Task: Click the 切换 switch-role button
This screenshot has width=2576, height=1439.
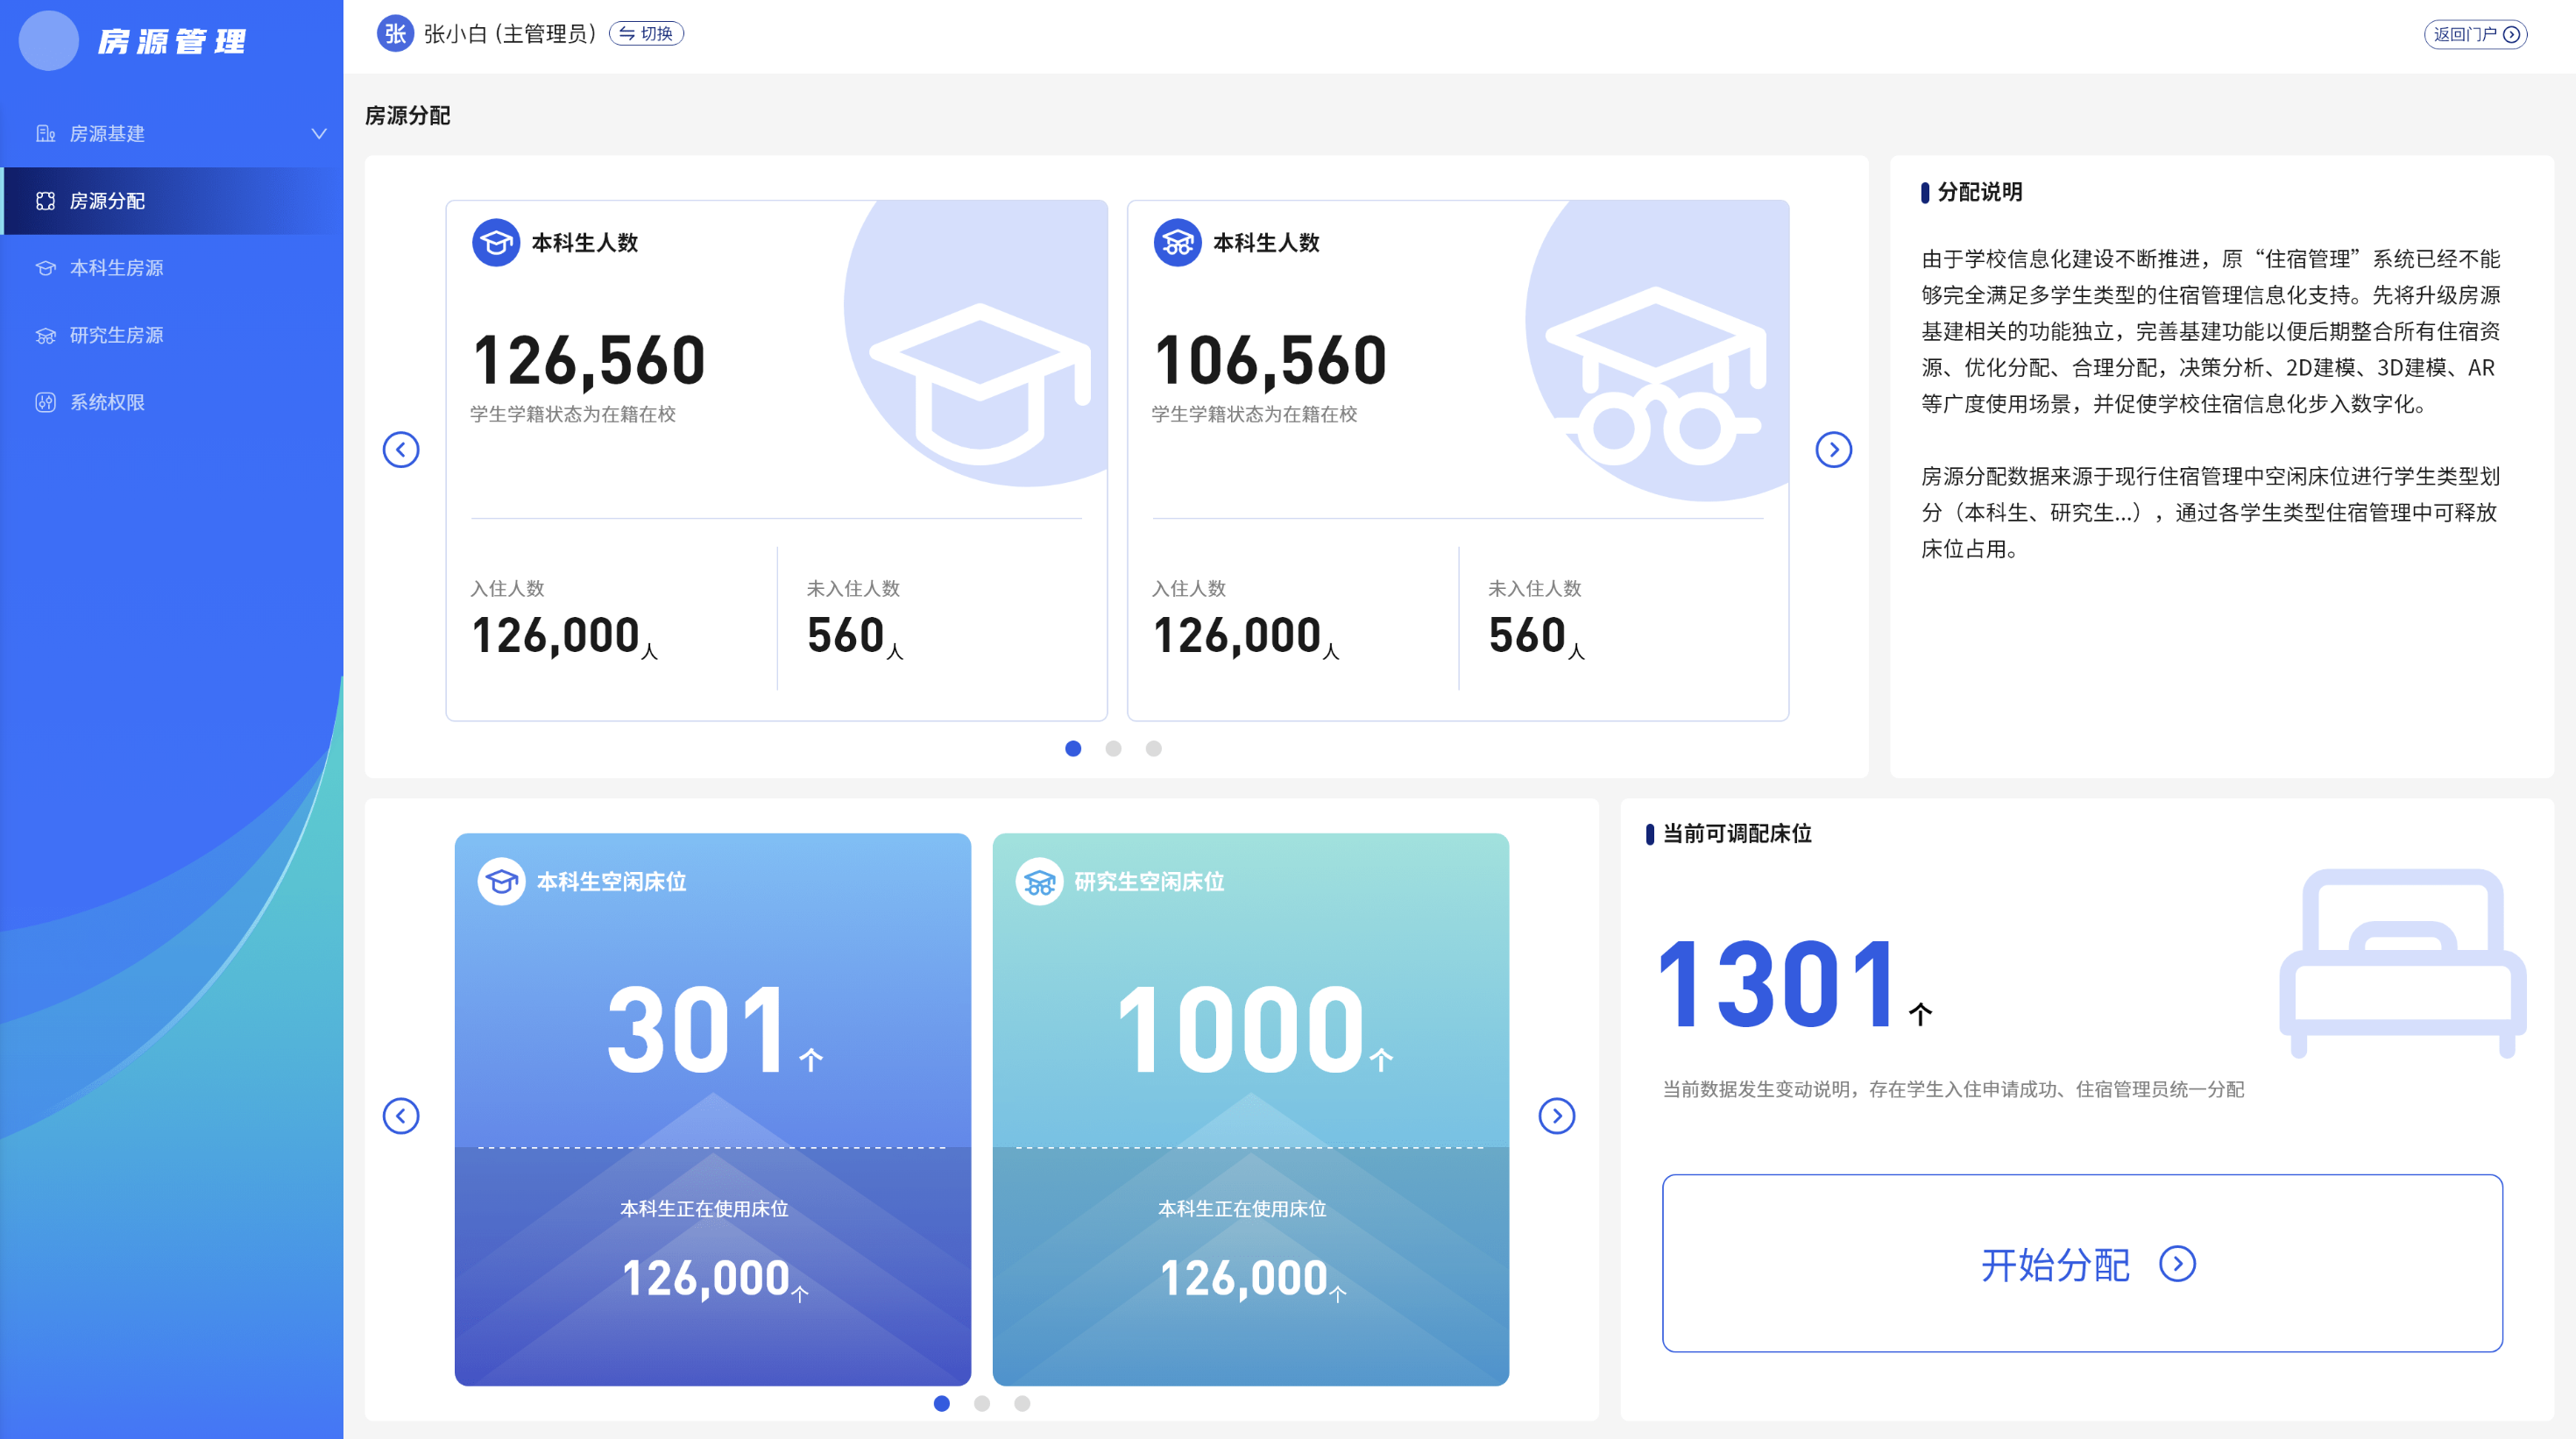Action: pyautogui.click(x=646, y=33)
